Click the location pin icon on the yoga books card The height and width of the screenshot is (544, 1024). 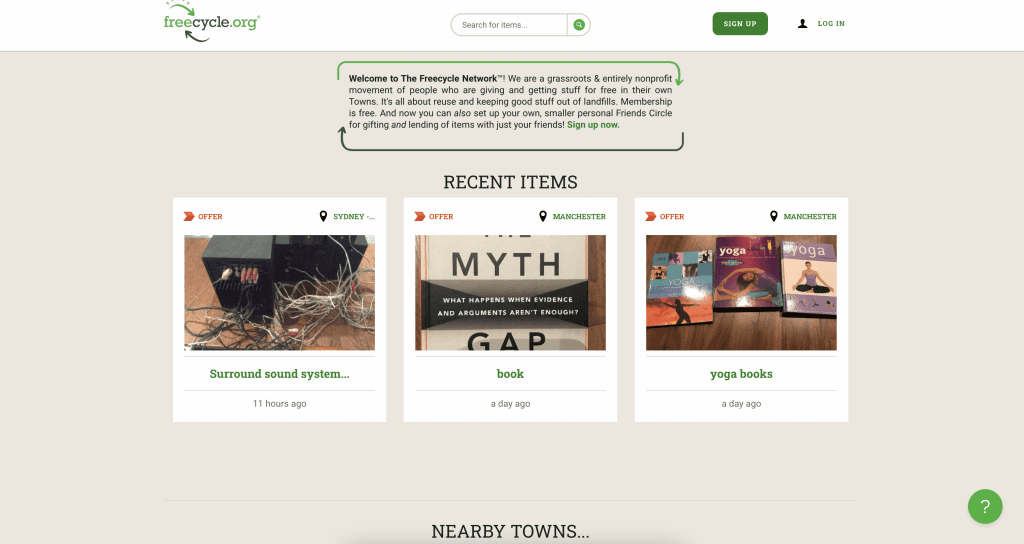pos(773,216)
